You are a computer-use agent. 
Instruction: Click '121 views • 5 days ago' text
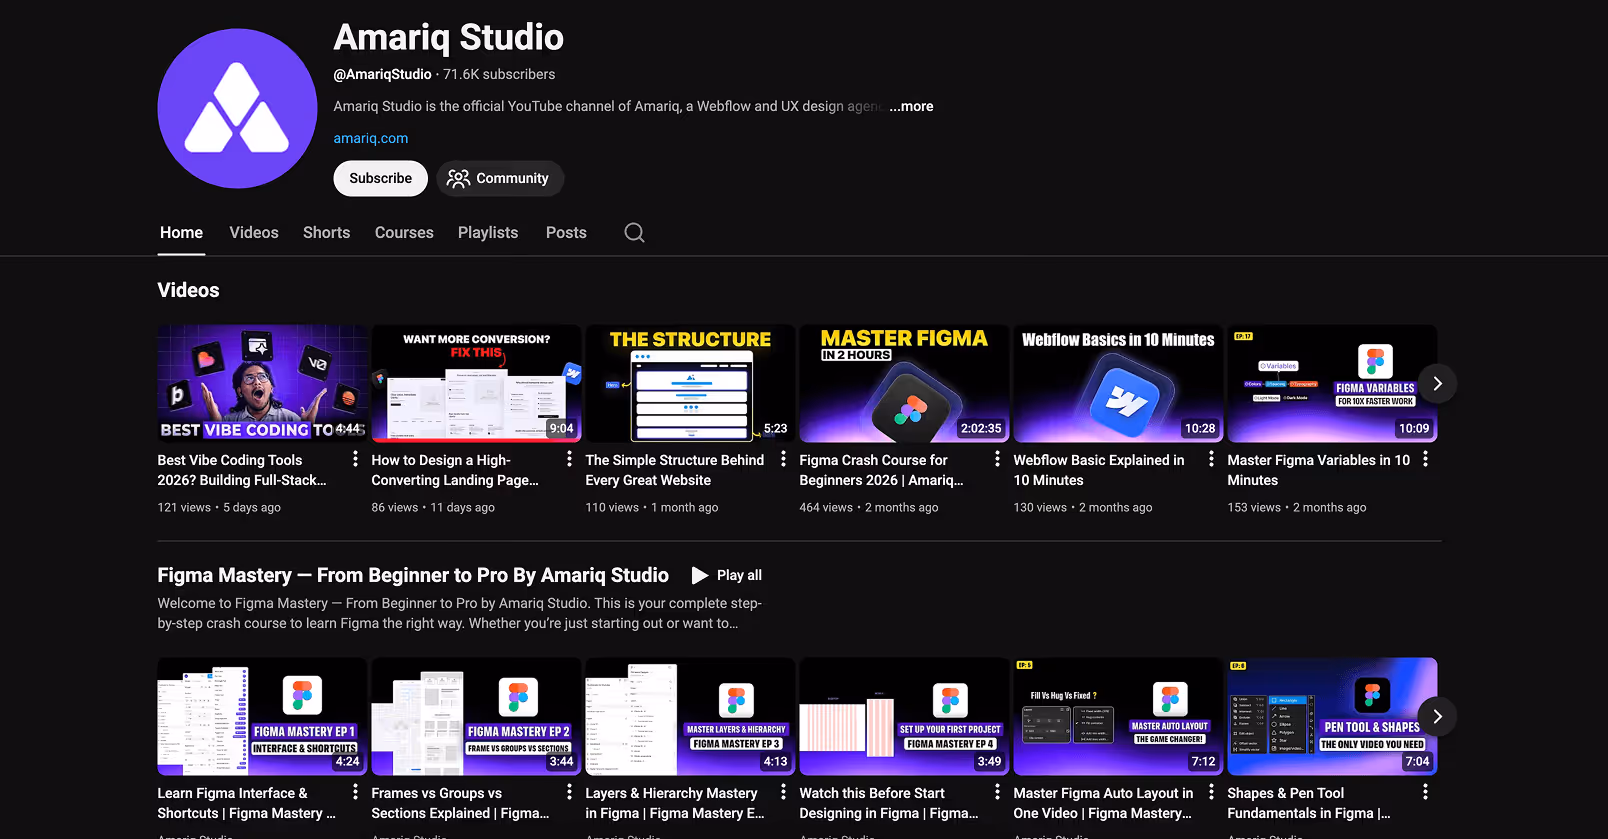pyautogui.click(x=219, y=507)
